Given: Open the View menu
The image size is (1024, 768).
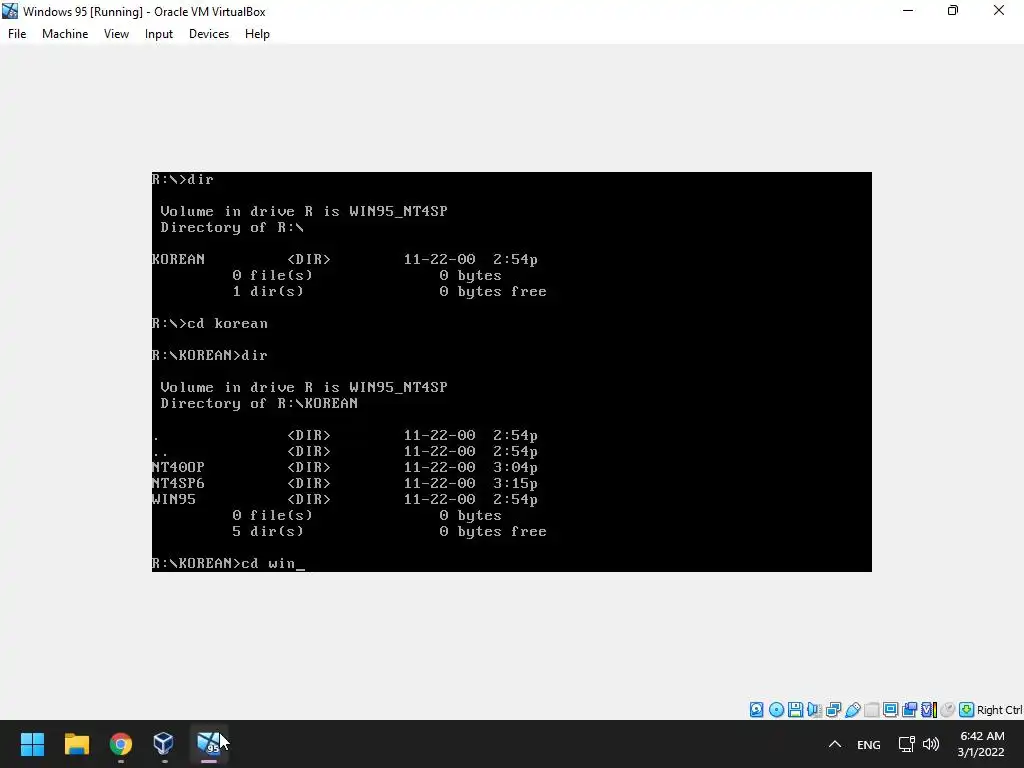Looking at the screenshot, I should 116,34.
